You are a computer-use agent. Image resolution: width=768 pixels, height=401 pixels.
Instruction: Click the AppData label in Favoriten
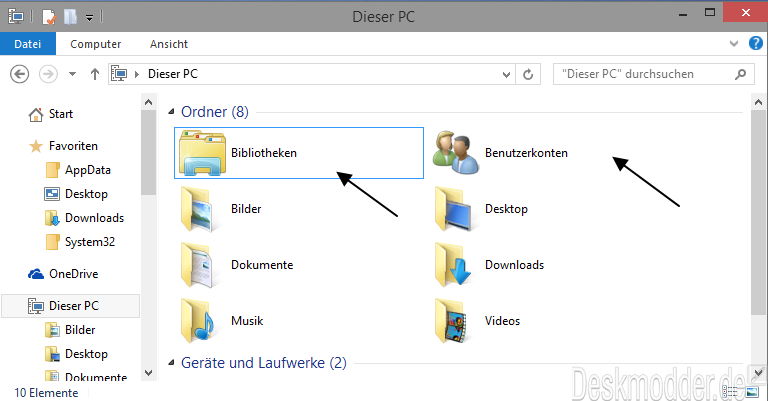[88, 170]
